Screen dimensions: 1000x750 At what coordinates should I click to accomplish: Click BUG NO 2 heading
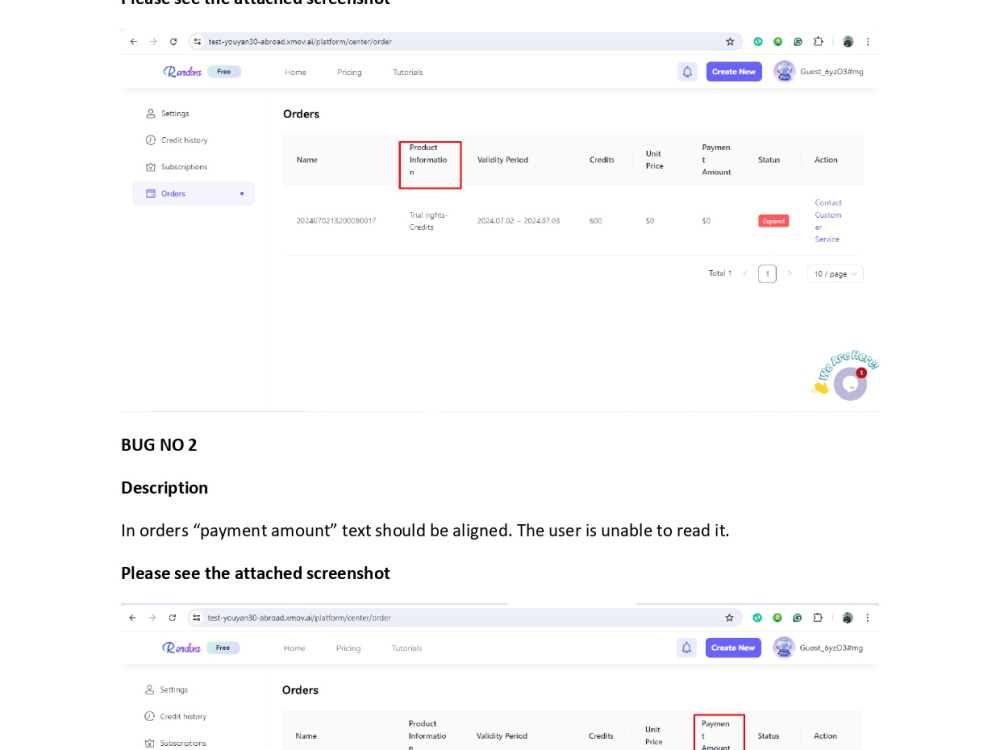coord(159,445)
